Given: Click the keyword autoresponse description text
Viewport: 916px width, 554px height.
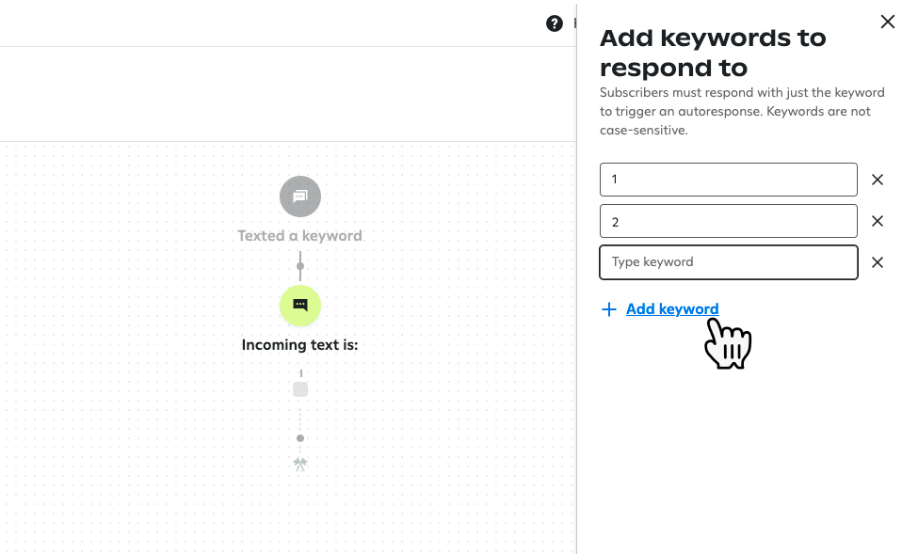Looking at the screenshot, I should [x=742, y=111].
